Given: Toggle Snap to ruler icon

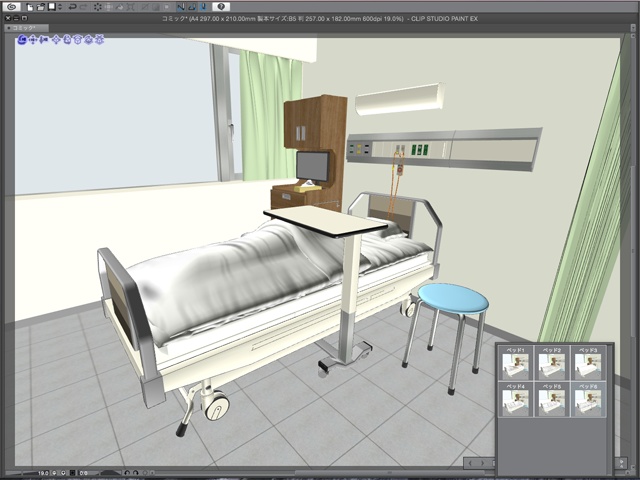Looking at the screenshot, I should pos(181,7).
